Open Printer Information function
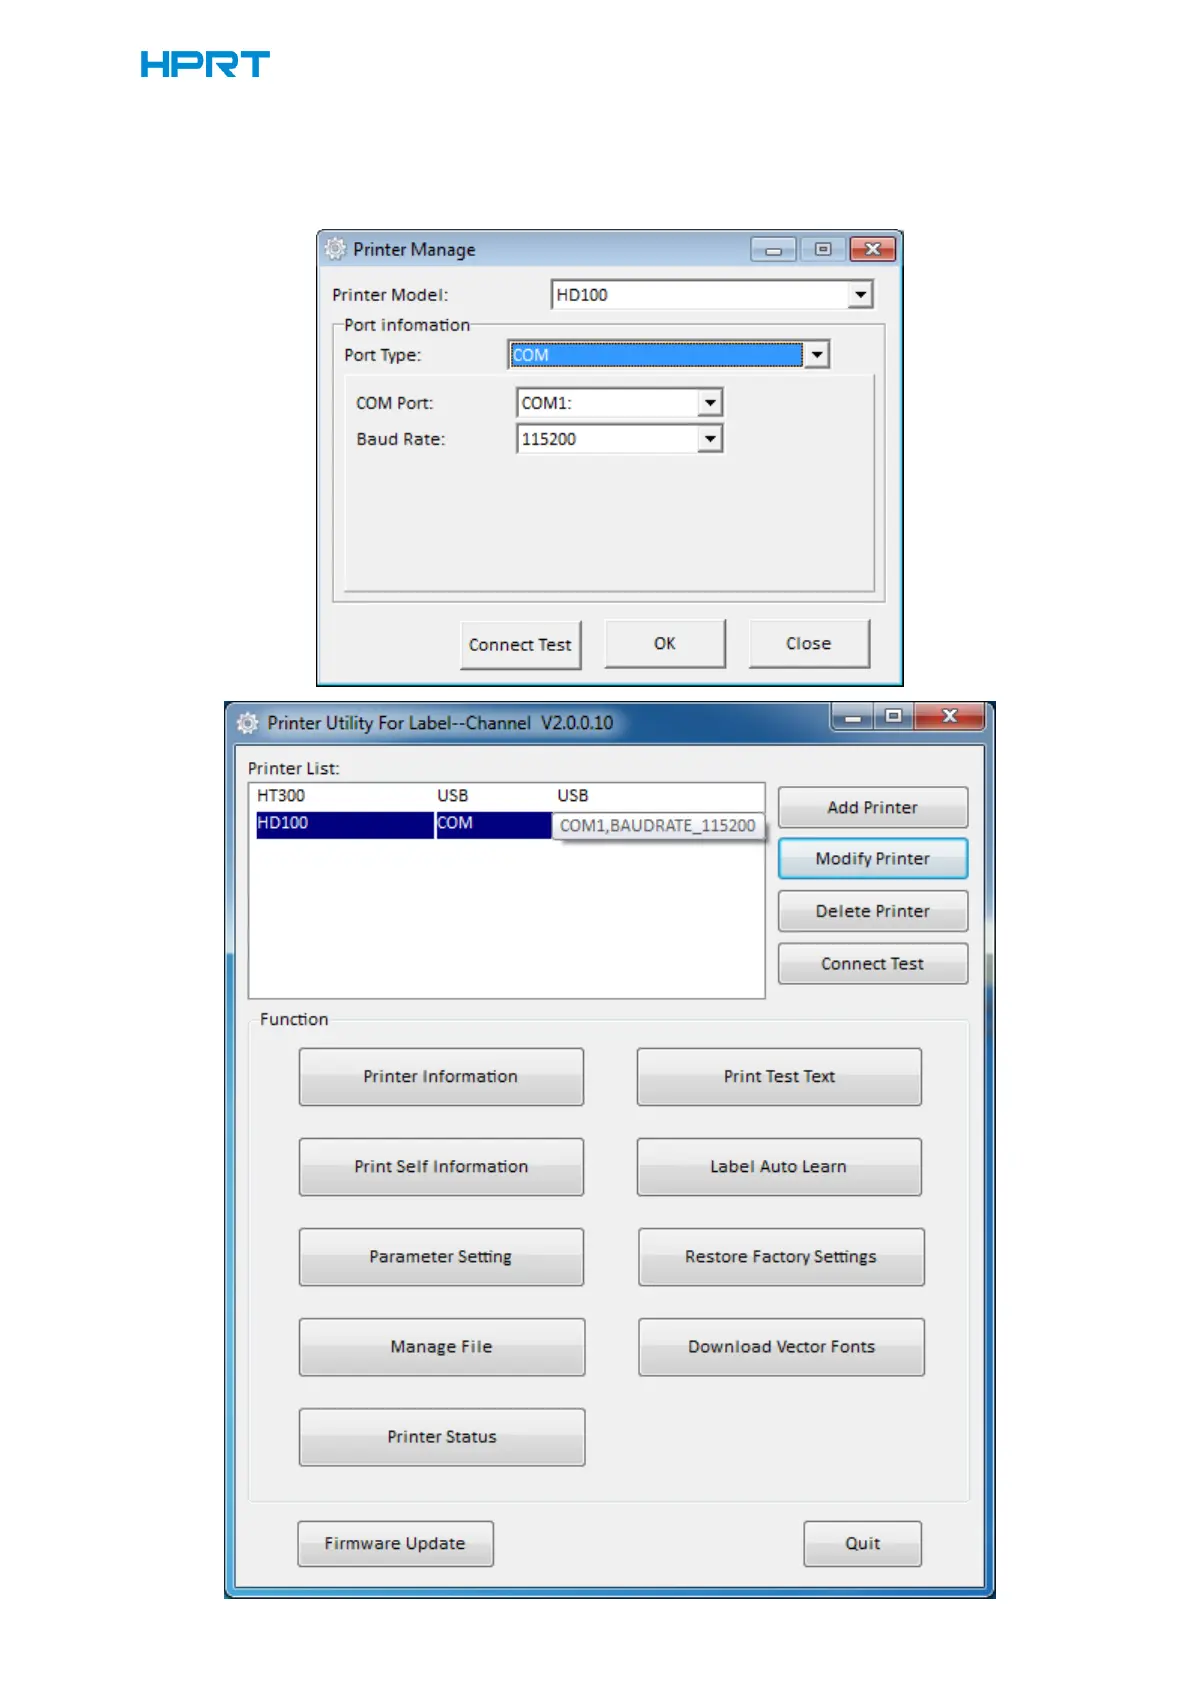Viewport: 1192px width, 1684px height. point(441,1076)
